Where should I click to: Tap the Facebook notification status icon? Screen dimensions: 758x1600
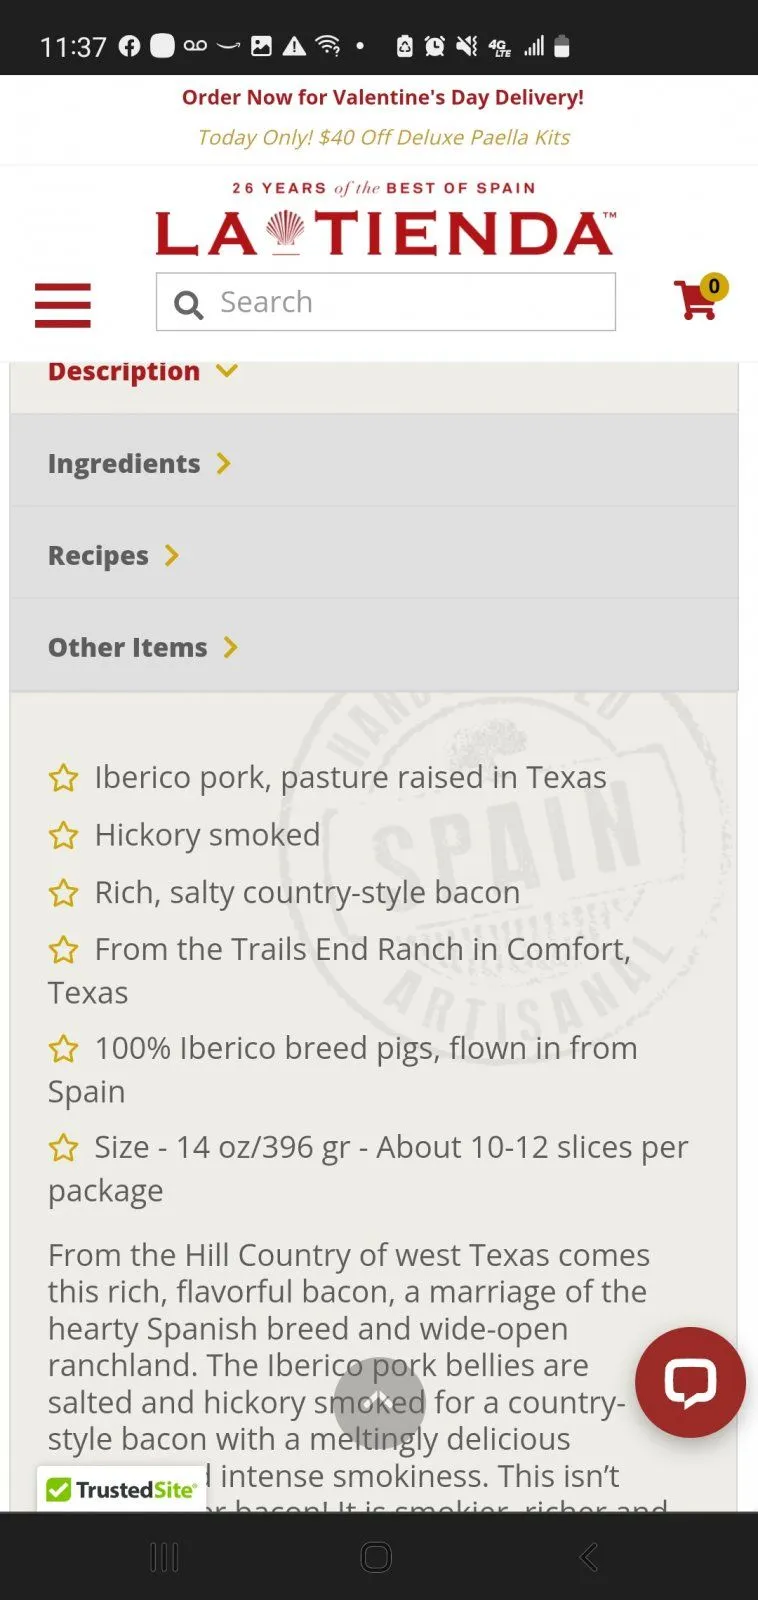point(130,46)
